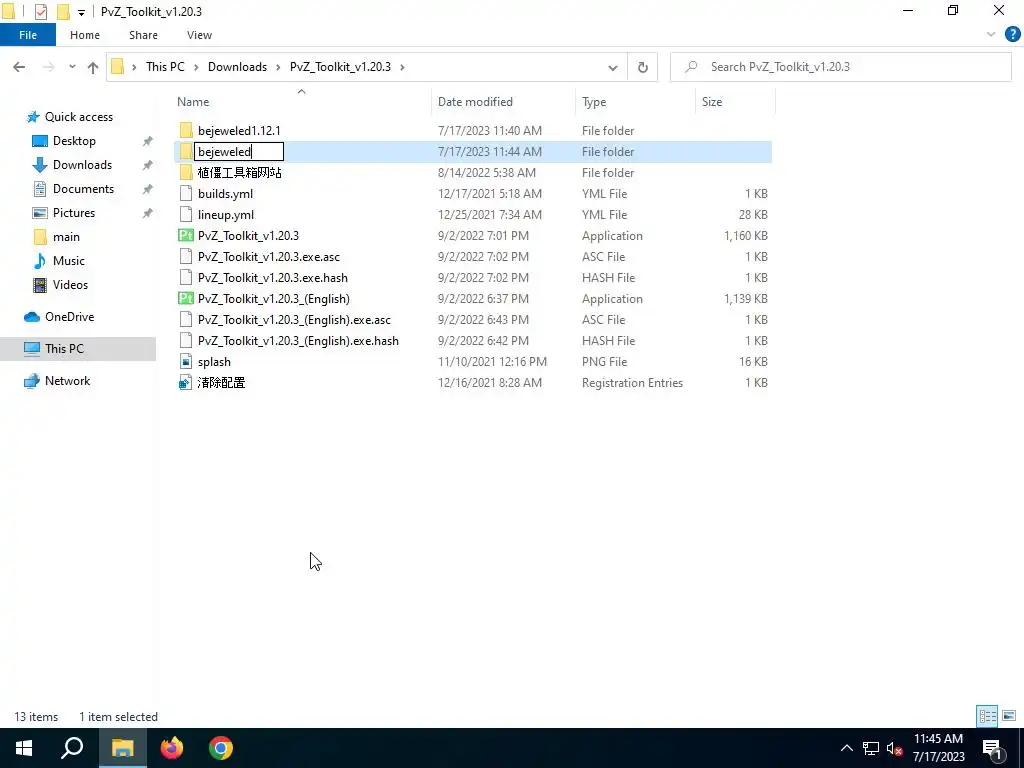Open the recent locations dropdown arrow
The width and height of the screenshot is (1024, 768).
[72, 67]
